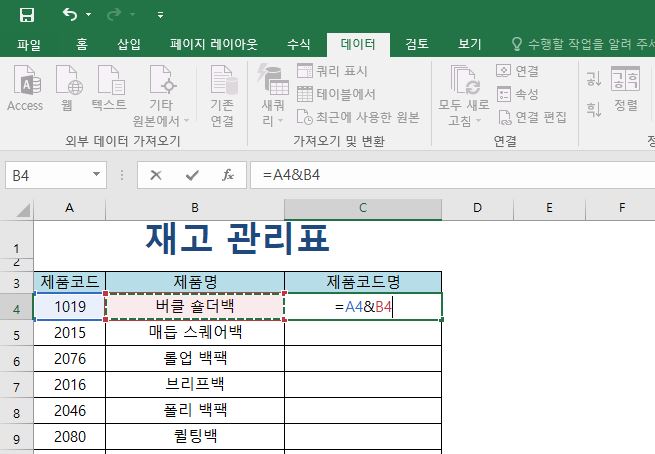This screenshot has width=655, height=454.
Task: Click the Tell Me search box
Action: click(x=583, y=44)
